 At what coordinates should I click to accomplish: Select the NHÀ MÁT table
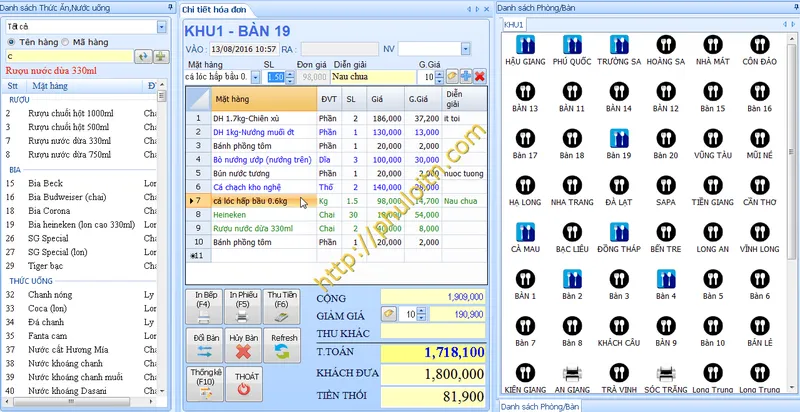point(713,45)
